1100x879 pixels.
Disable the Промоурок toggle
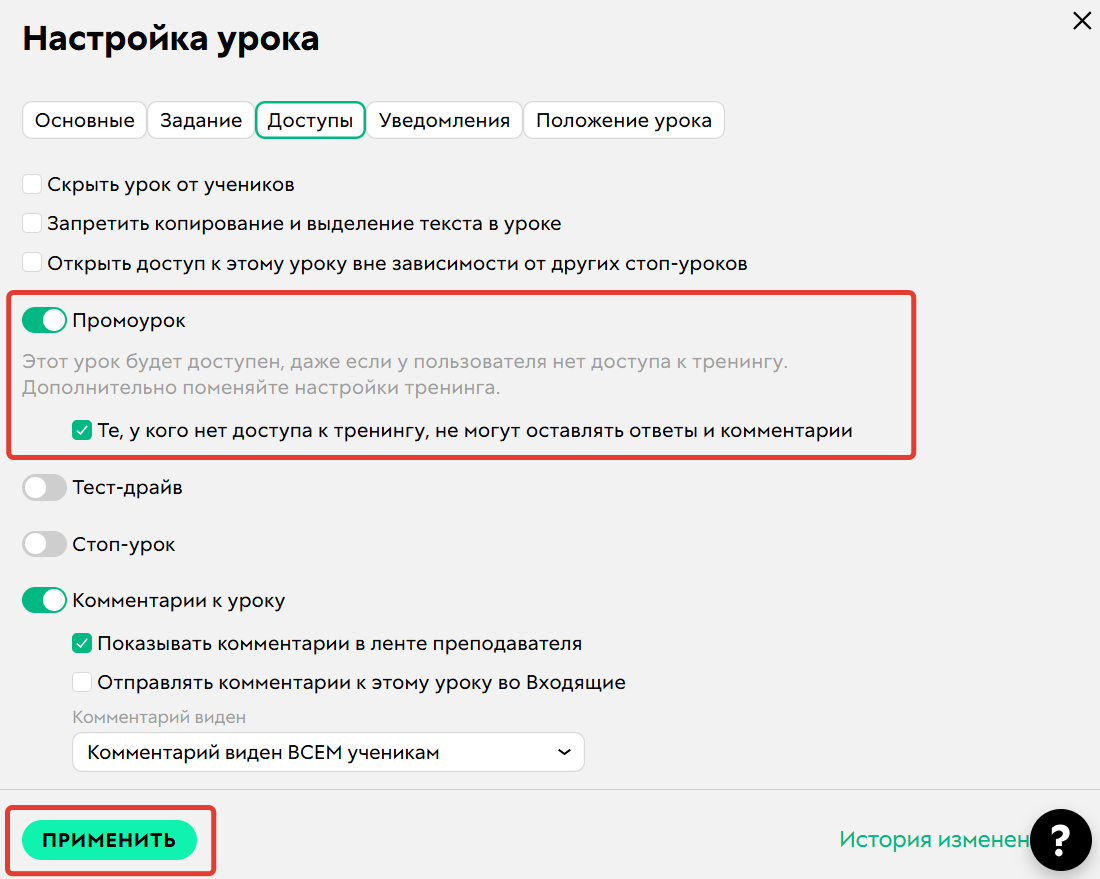tap(44, 319)
